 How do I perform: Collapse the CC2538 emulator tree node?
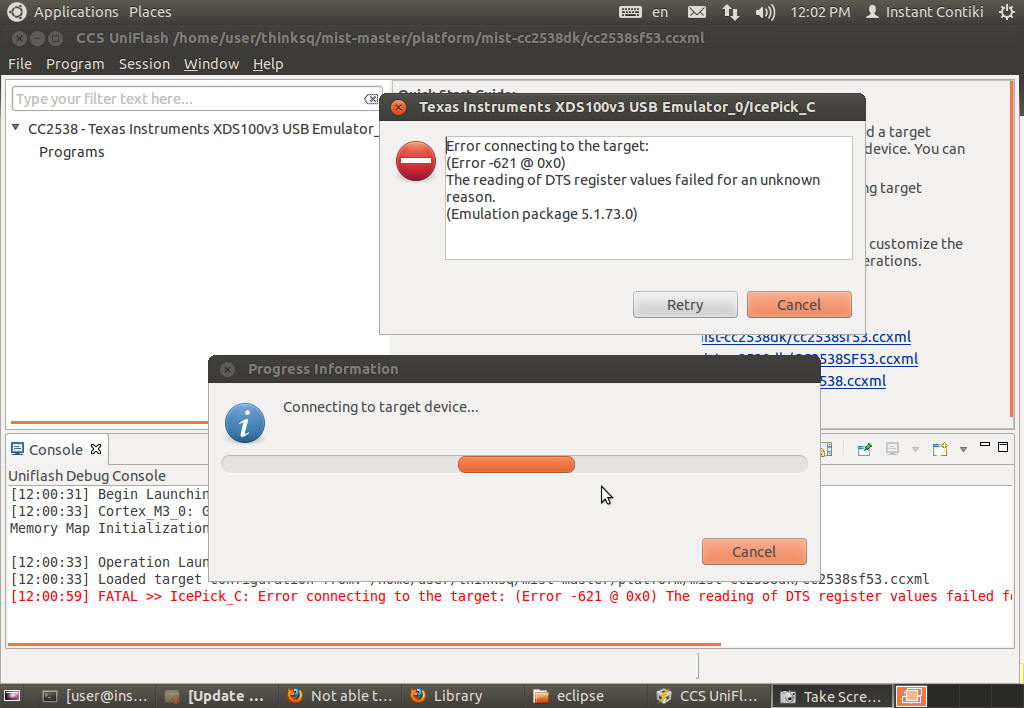pyautogui.click(x=16, y=128)
